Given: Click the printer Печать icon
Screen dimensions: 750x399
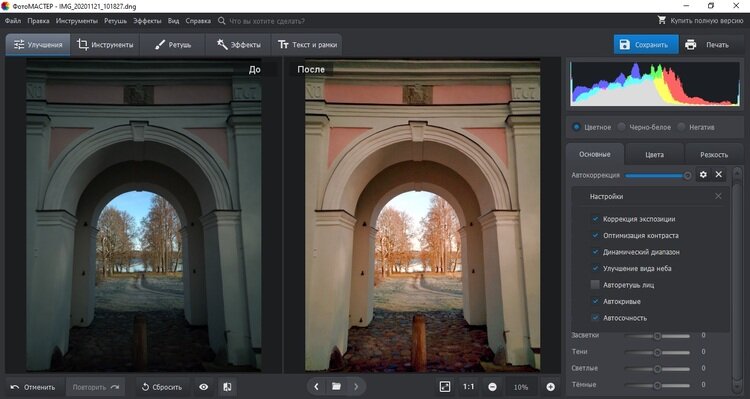Looking at the screenshot, I should point(691,44).
